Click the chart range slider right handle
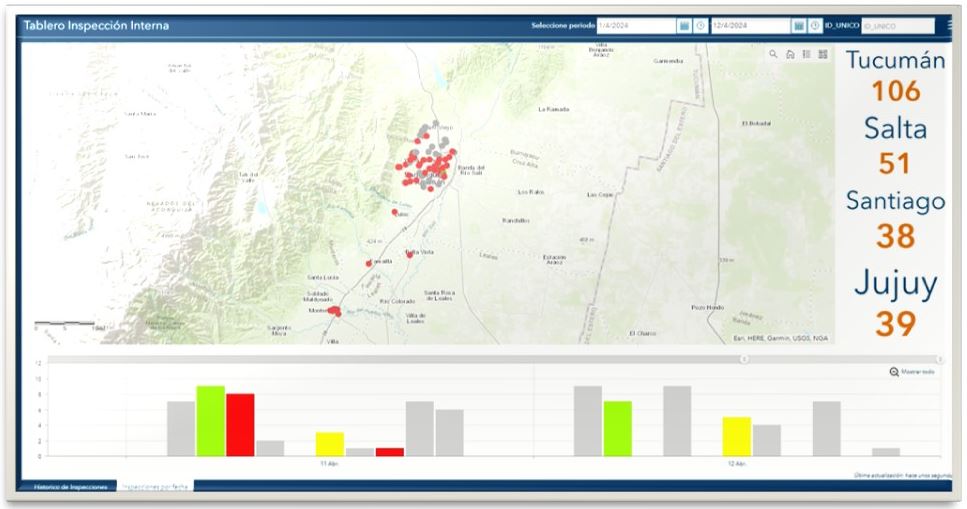 (x=940, y=358)
